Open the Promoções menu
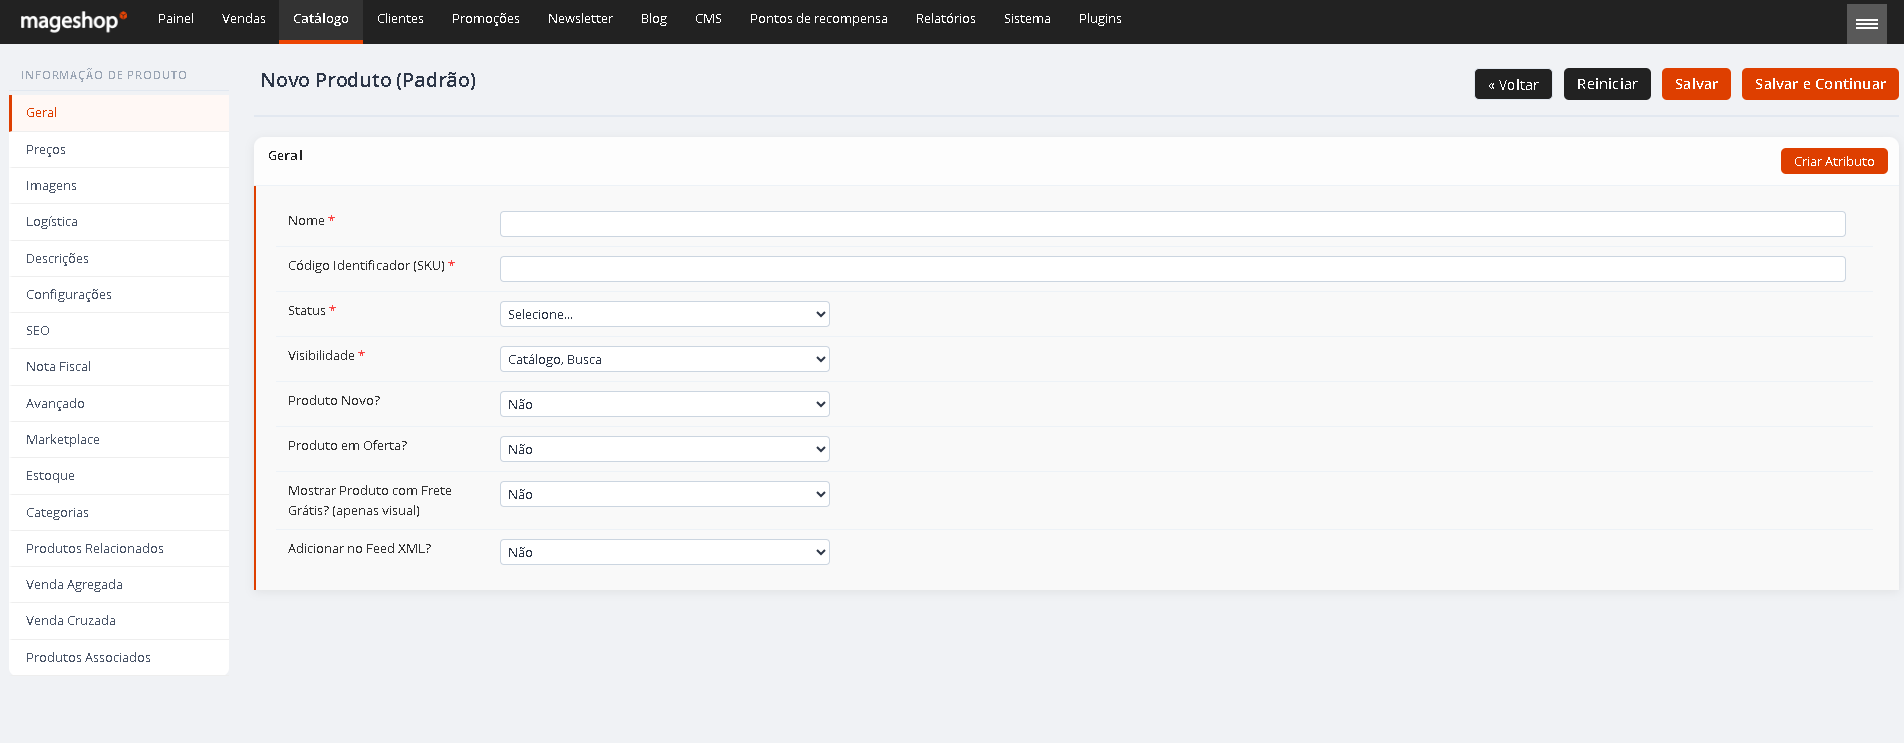 tap(486, 19)
